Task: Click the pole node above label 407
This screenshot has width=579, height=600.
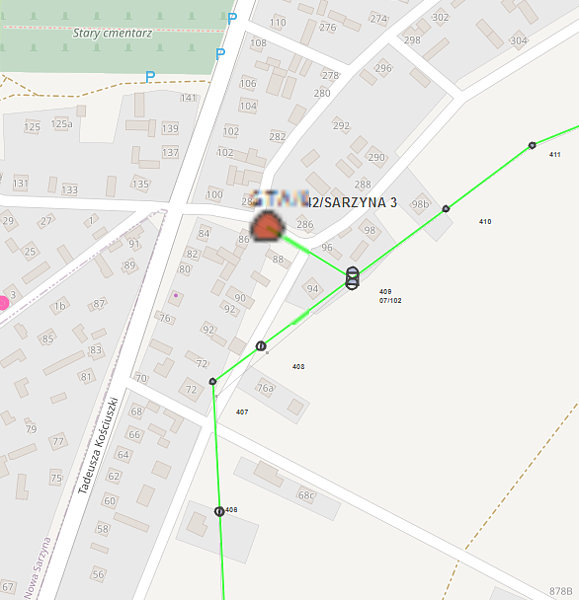Action: [x=213, y=382]
